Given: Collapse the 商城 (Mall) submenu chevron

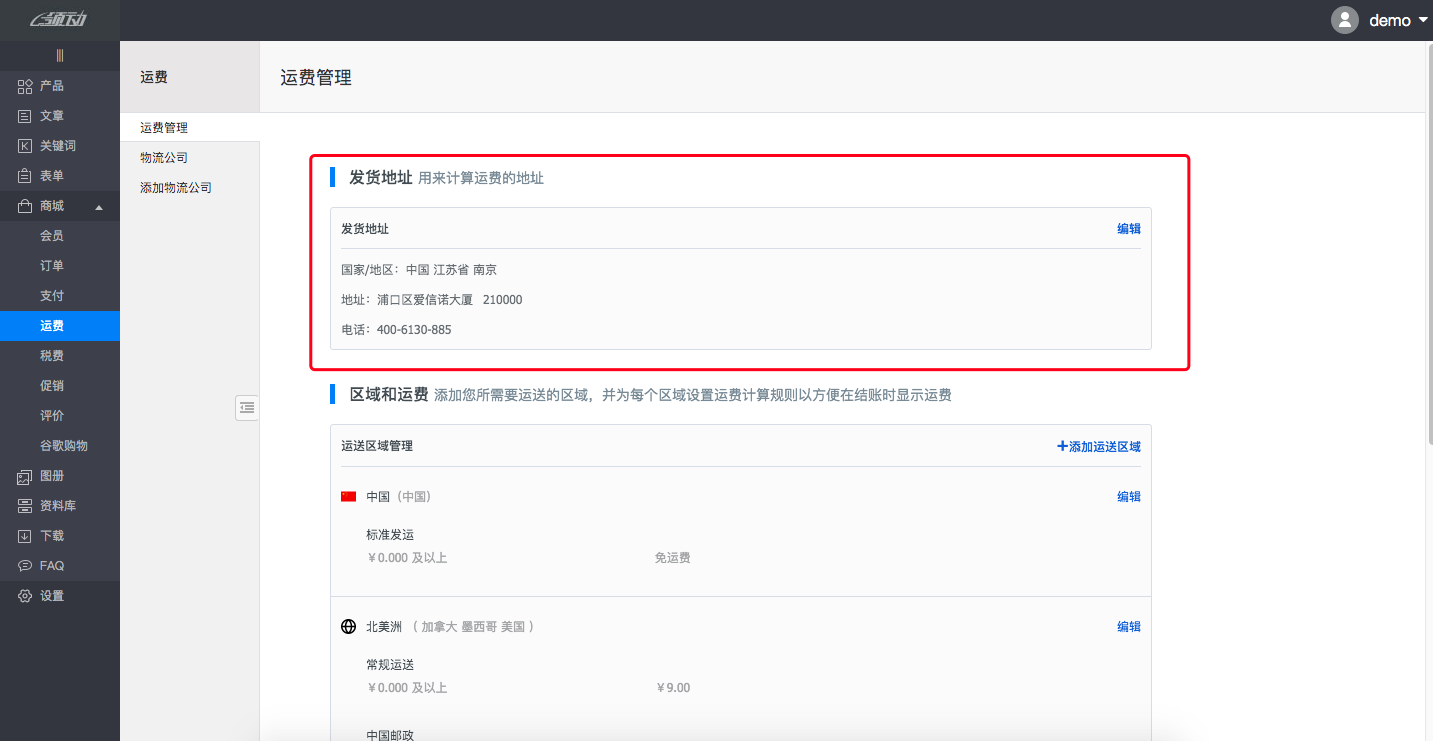Looking at the screenshot, I should pos(98,206).
